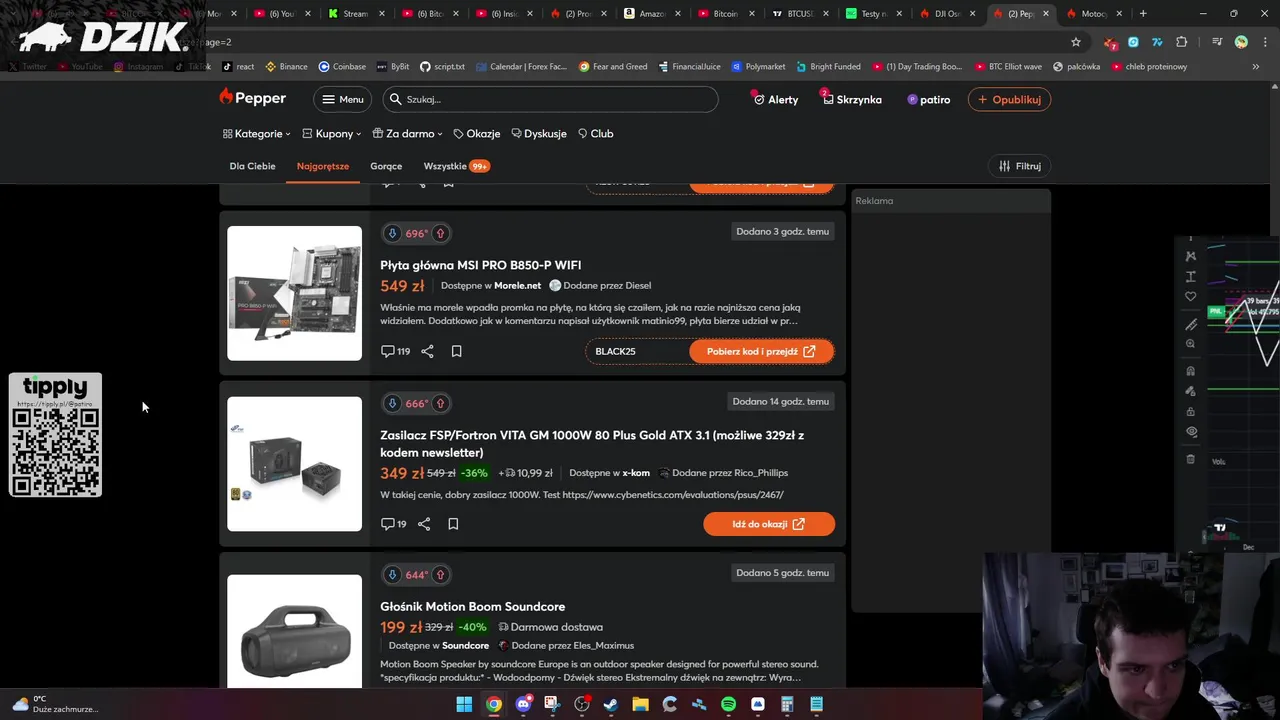This screenshot has width=1280, height=720.
Task: Open the Windows Start menu
Action: [464, 704]
